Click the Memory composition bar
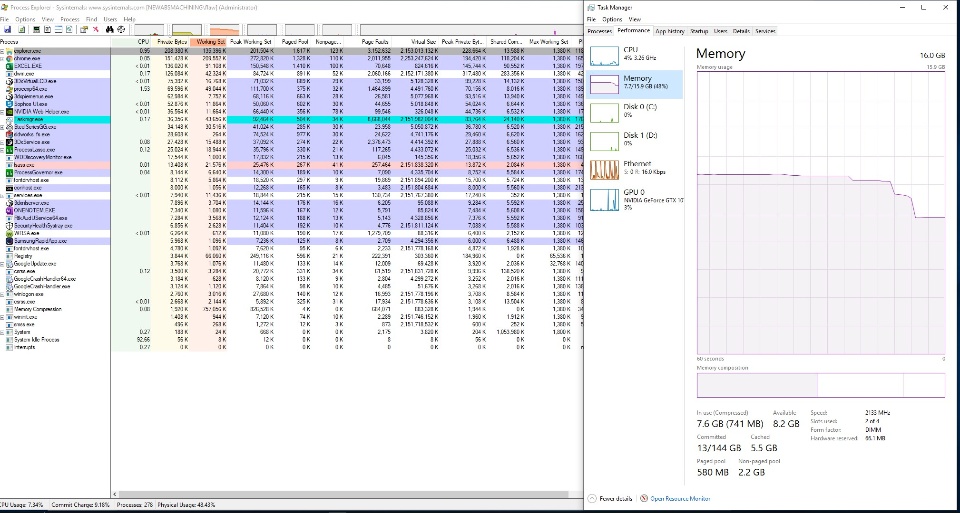This screenshot has width=960, height=513. tap(822, 385)
